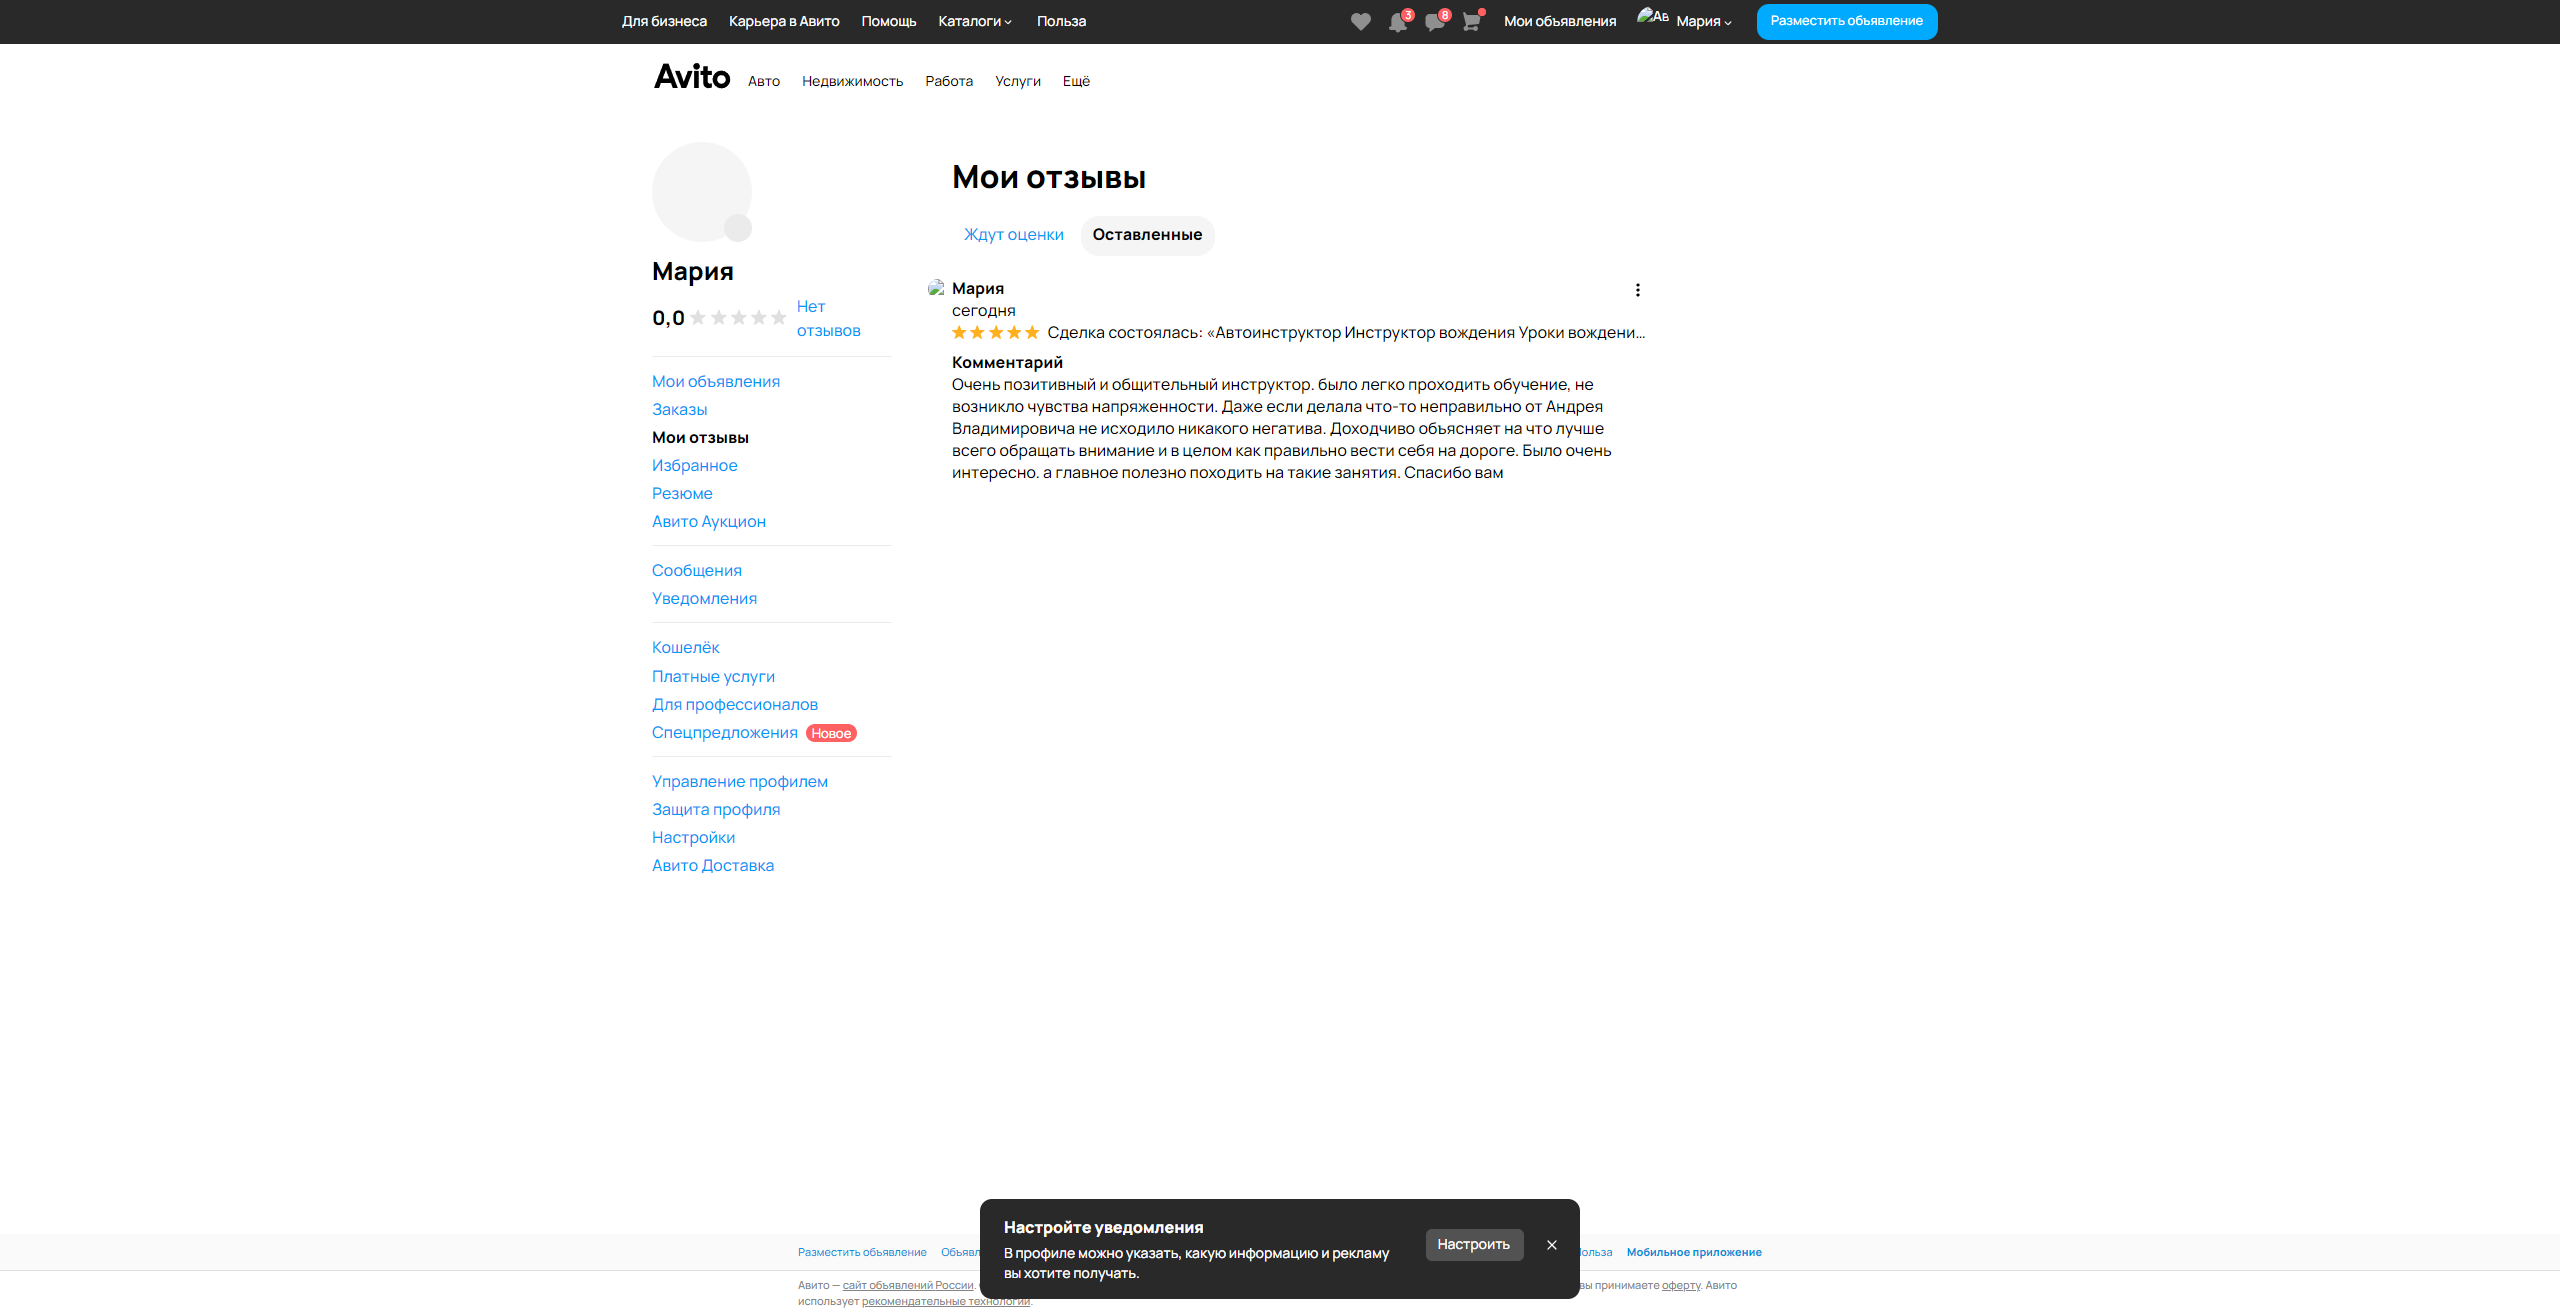Open Кошелёк sidebar link

point(685,648)
